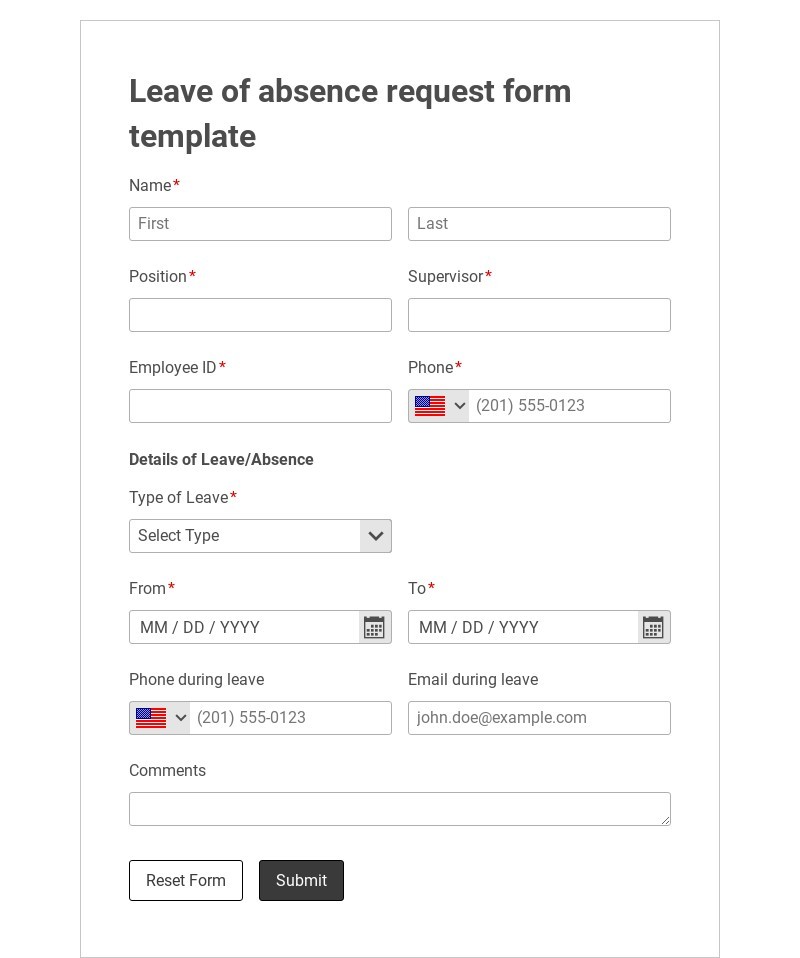Focus the Email during leave field
The height and width of the screenshot is (958, 800).
click(539, 718)
